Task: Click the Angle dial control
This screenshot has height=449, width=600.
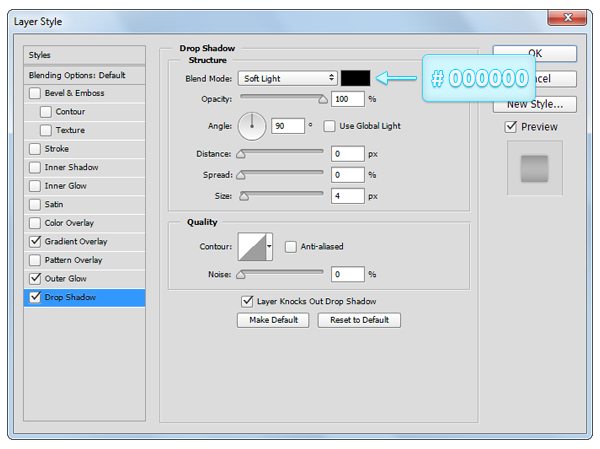Action: 252,126
